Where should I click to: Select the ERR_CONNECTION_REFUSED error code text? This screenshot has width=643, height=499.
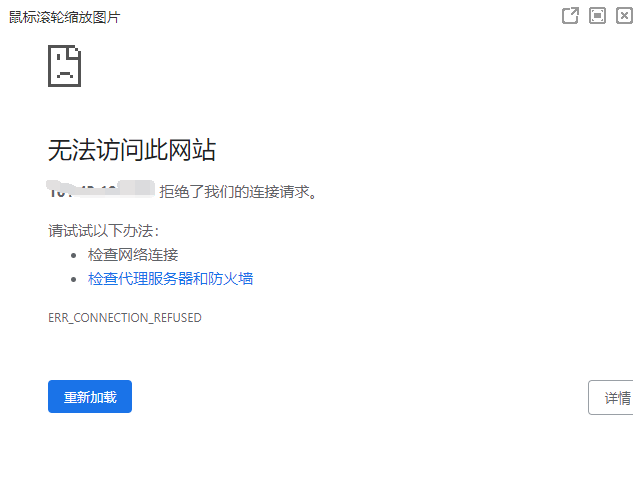[x=125, y=318]
